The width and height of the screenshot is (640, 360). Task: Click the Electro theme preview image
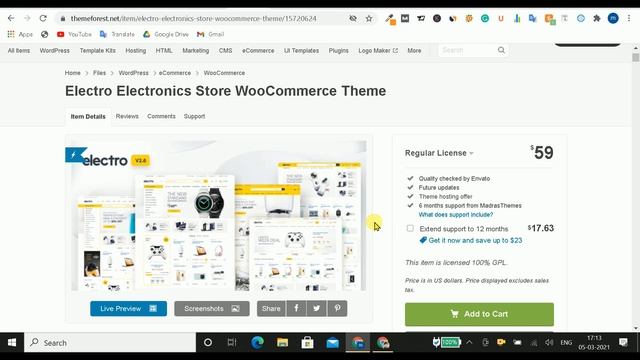tap(219, 216)
